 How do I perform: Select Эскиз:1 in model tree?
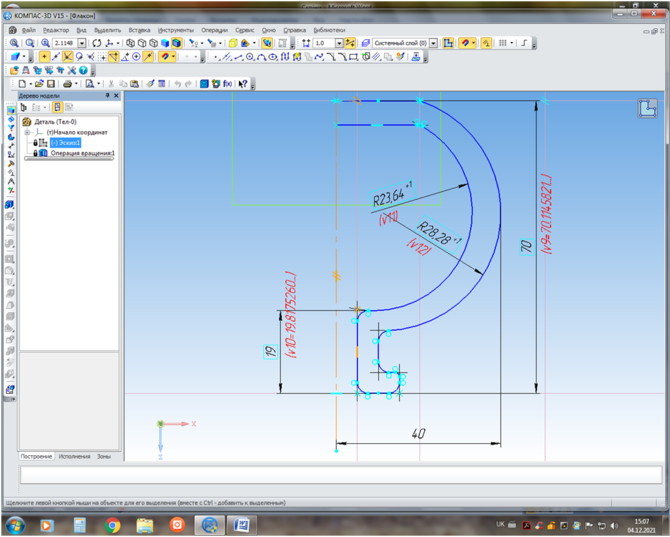click(x=65, y=143)
